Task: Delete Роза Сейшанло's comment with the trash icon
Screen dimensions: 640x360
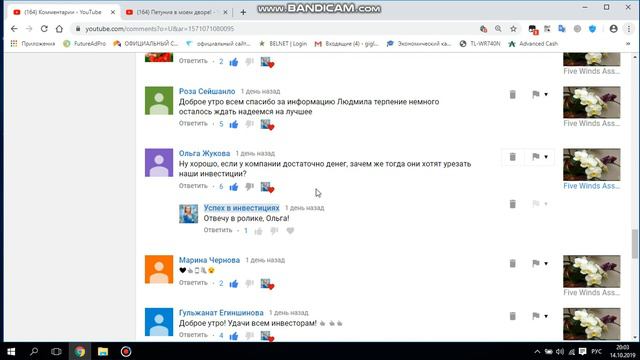Action: pyautogui.click(x=513, y=95)
